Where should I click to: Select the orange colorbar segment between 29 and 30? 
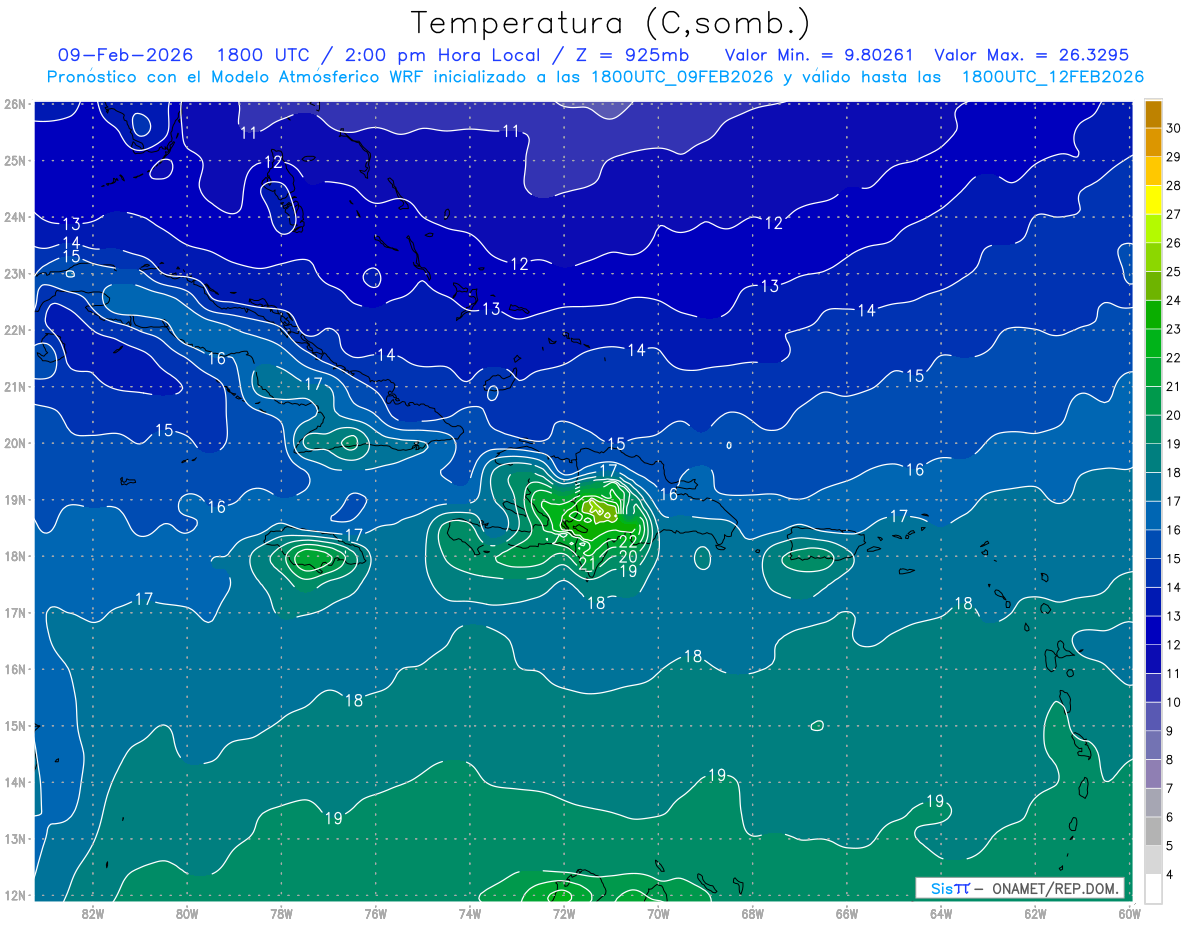(x=1153, y=143)
